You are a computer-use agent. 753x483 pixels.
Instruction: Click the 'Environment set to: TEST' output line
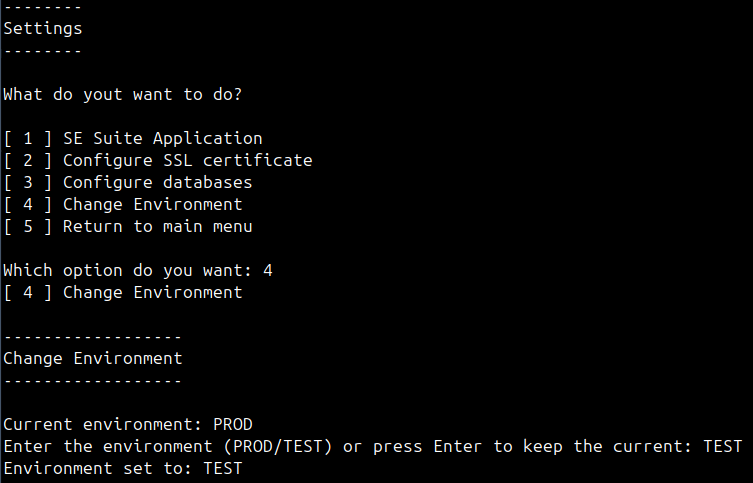click(123, 469)
